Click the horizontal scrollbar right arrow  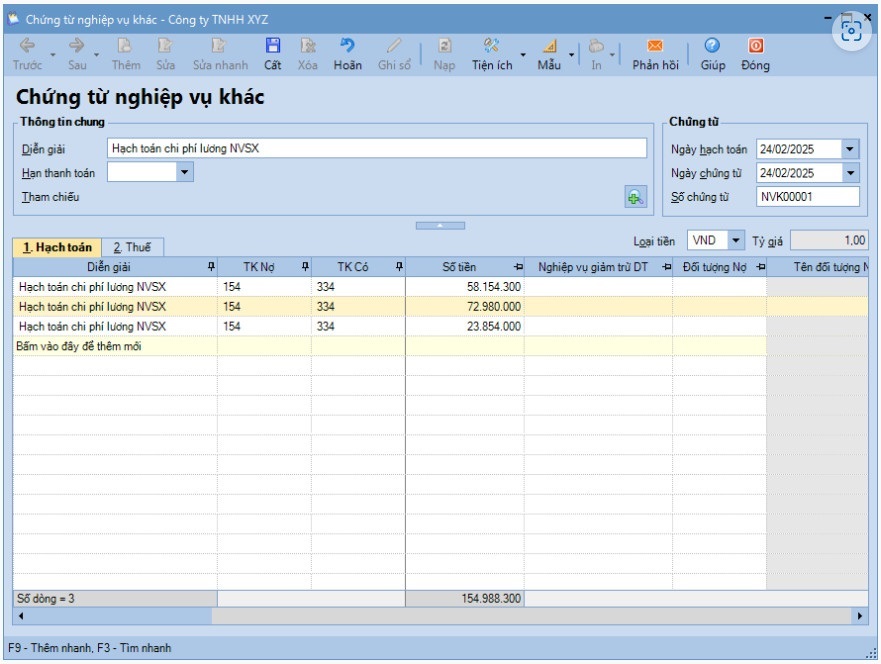pos(862,616)
